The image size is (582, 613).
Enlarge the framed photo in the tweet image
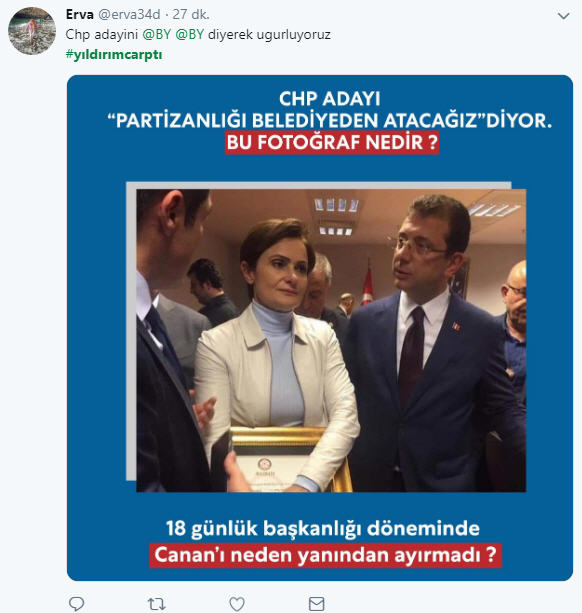(x=331, y=340)
